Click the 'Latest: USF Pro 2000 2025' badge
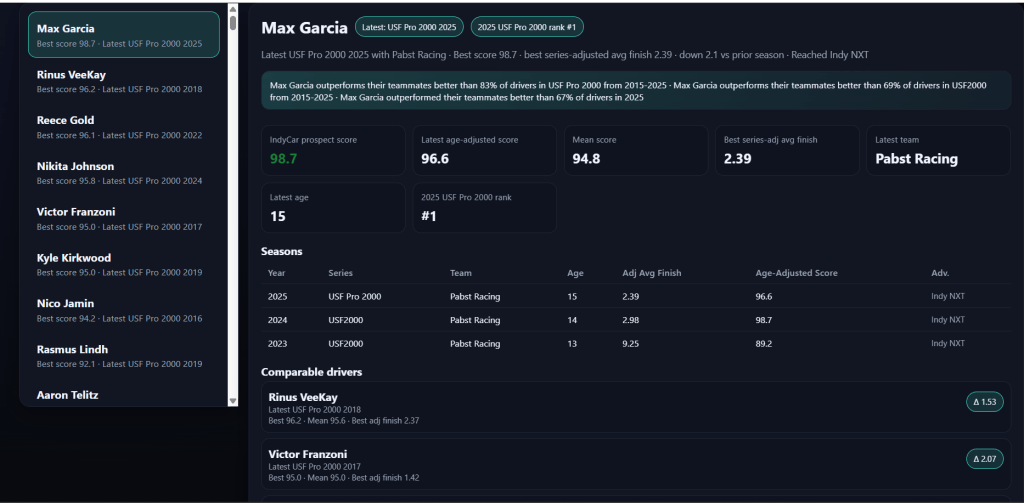Screen dimensions: 1024x503 (x=410, y=28)
